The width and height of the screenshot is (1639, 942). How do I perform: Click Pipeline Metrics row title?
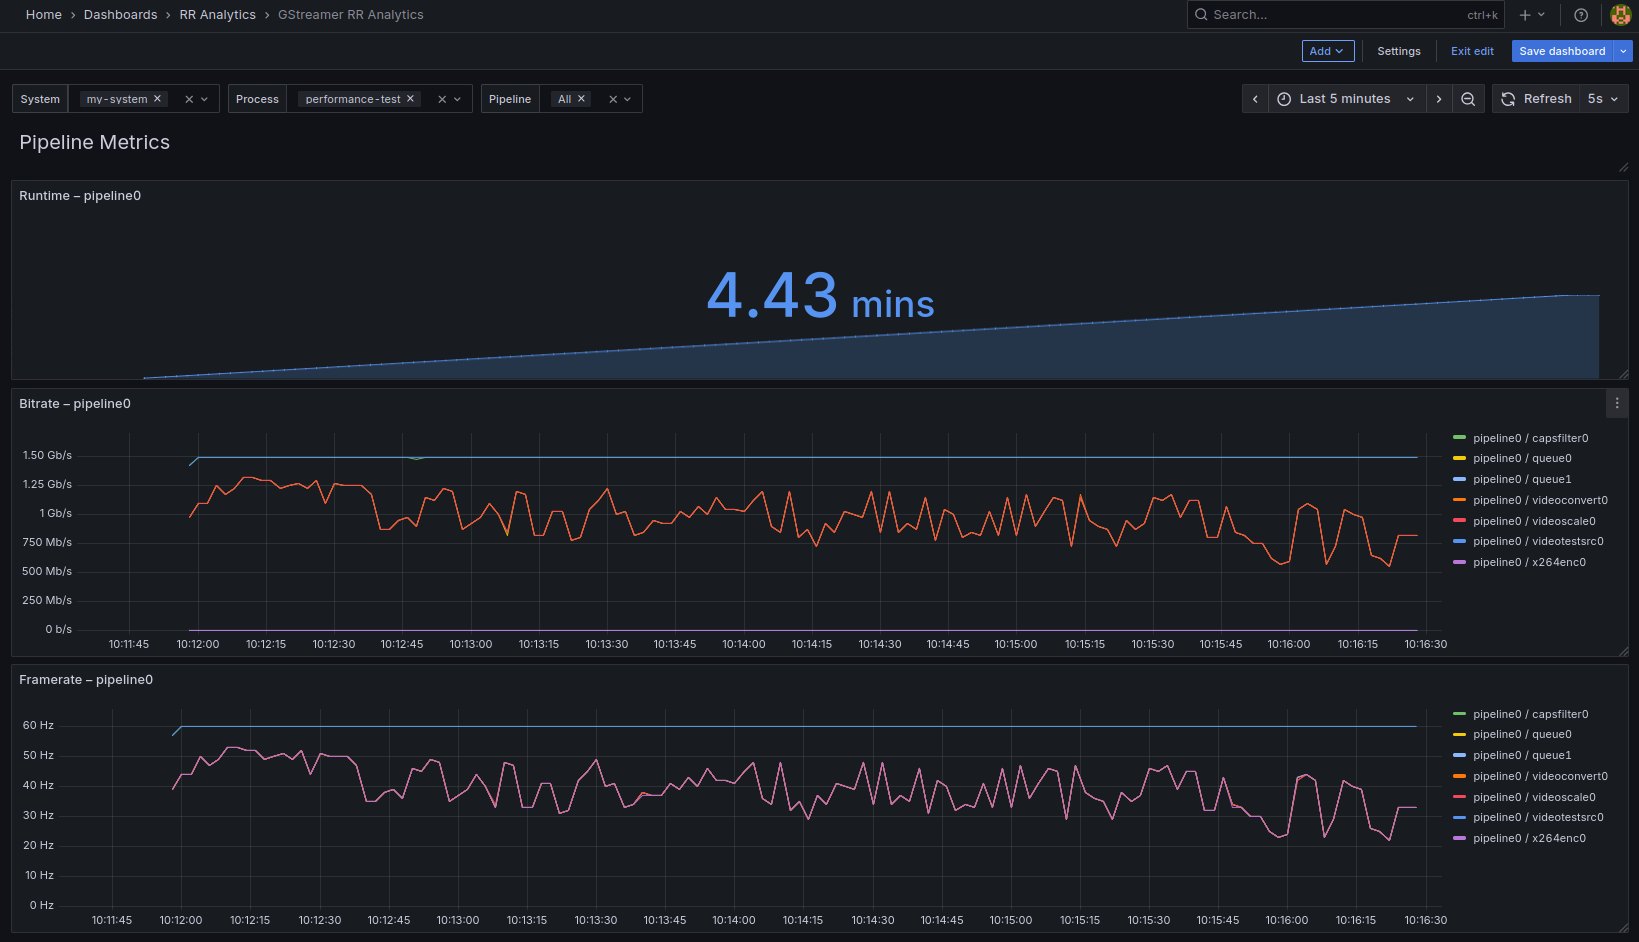pyautogui.click(x=95, y=142)
